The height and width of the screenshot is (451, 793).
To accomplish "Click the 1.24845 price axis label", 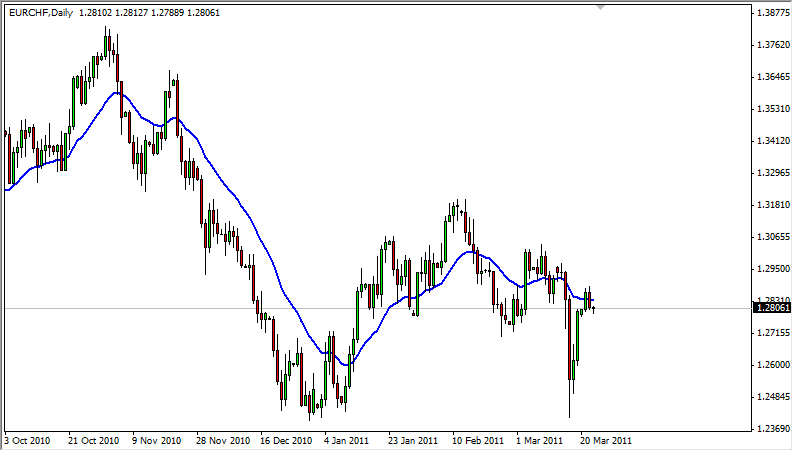I will [773, 396].
